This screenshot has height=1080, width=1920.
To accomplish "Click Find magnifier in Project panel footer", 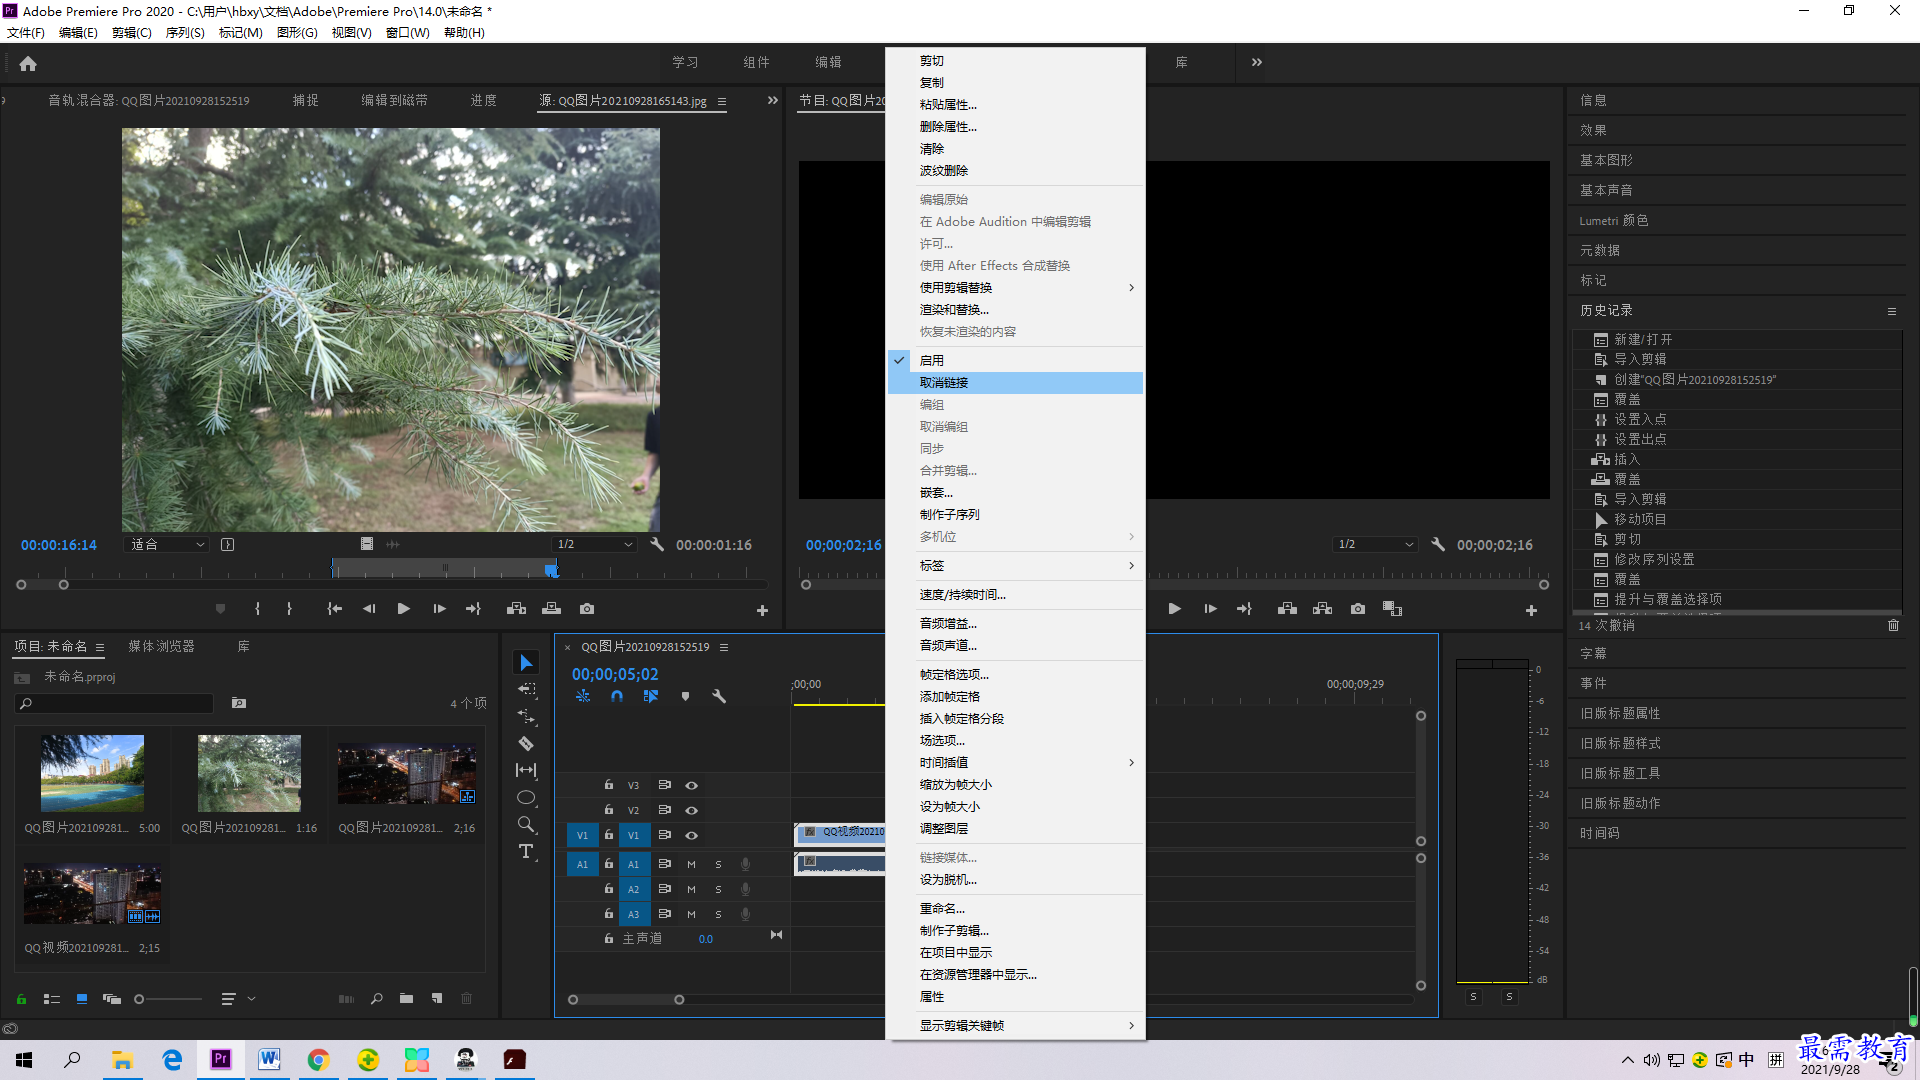I will pyautogui.click(x=377, y=998).
